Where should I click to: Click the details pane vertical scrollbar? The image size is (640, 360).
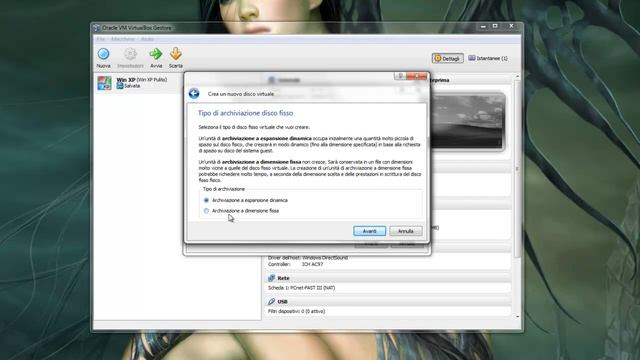click(517, 168)
